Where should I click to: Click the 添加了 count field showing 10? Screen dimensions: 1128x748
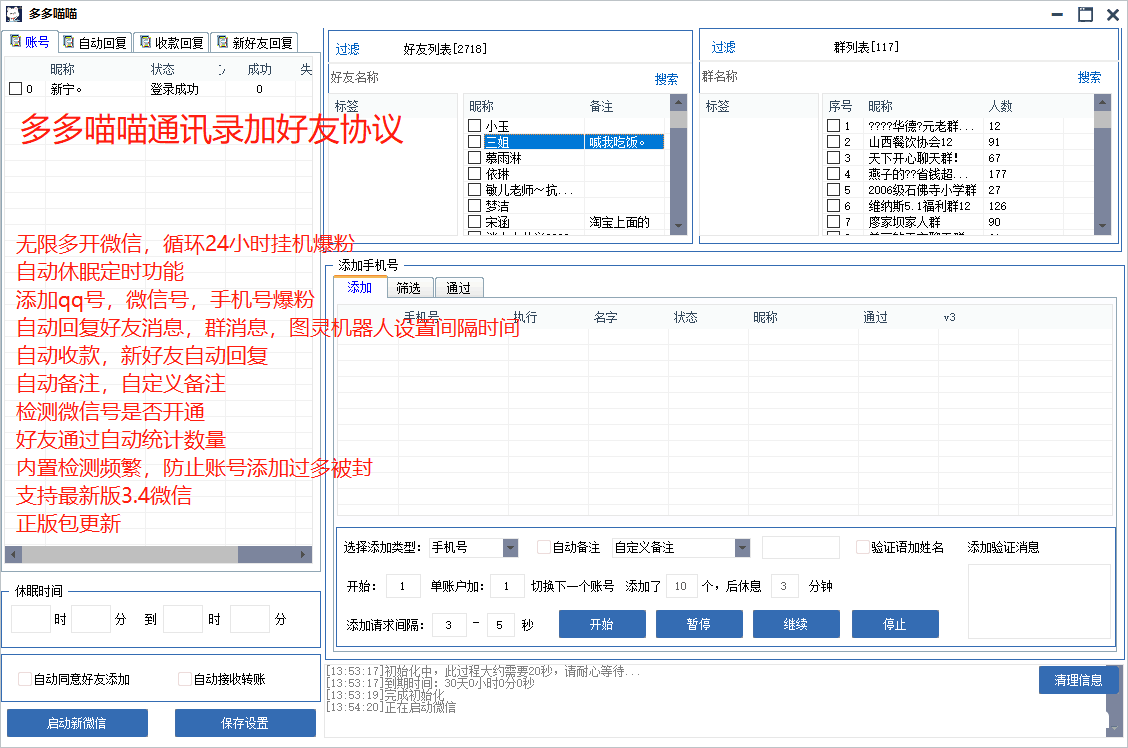[x=683, y=586]
